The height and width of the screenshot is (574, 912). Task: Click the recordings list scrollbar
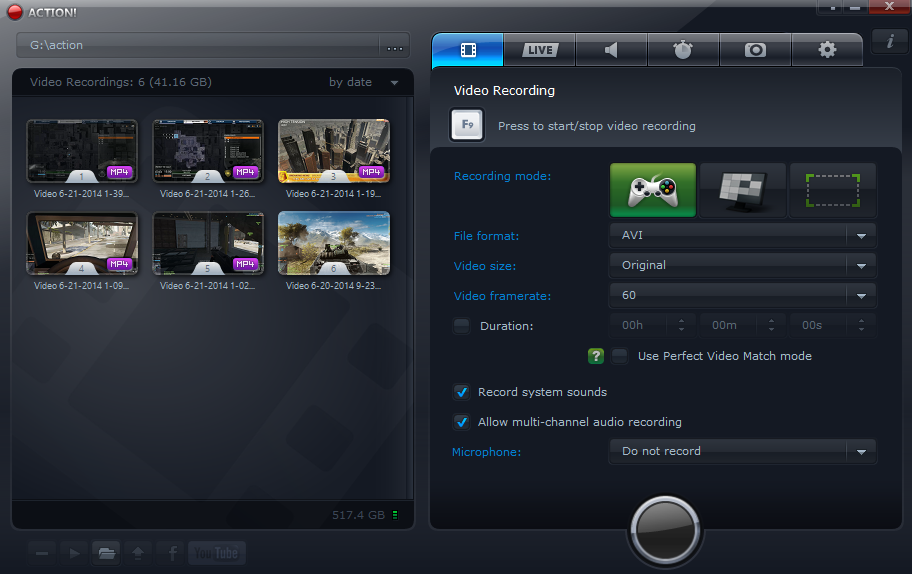[x=410, y=297]
